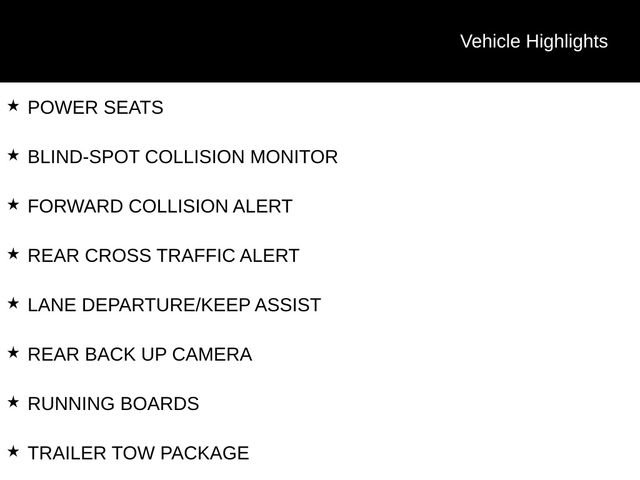This screenshot has height=480, width=640.
Task: Click the RUNNING BOARDS label
Action: tap(113, 404)
